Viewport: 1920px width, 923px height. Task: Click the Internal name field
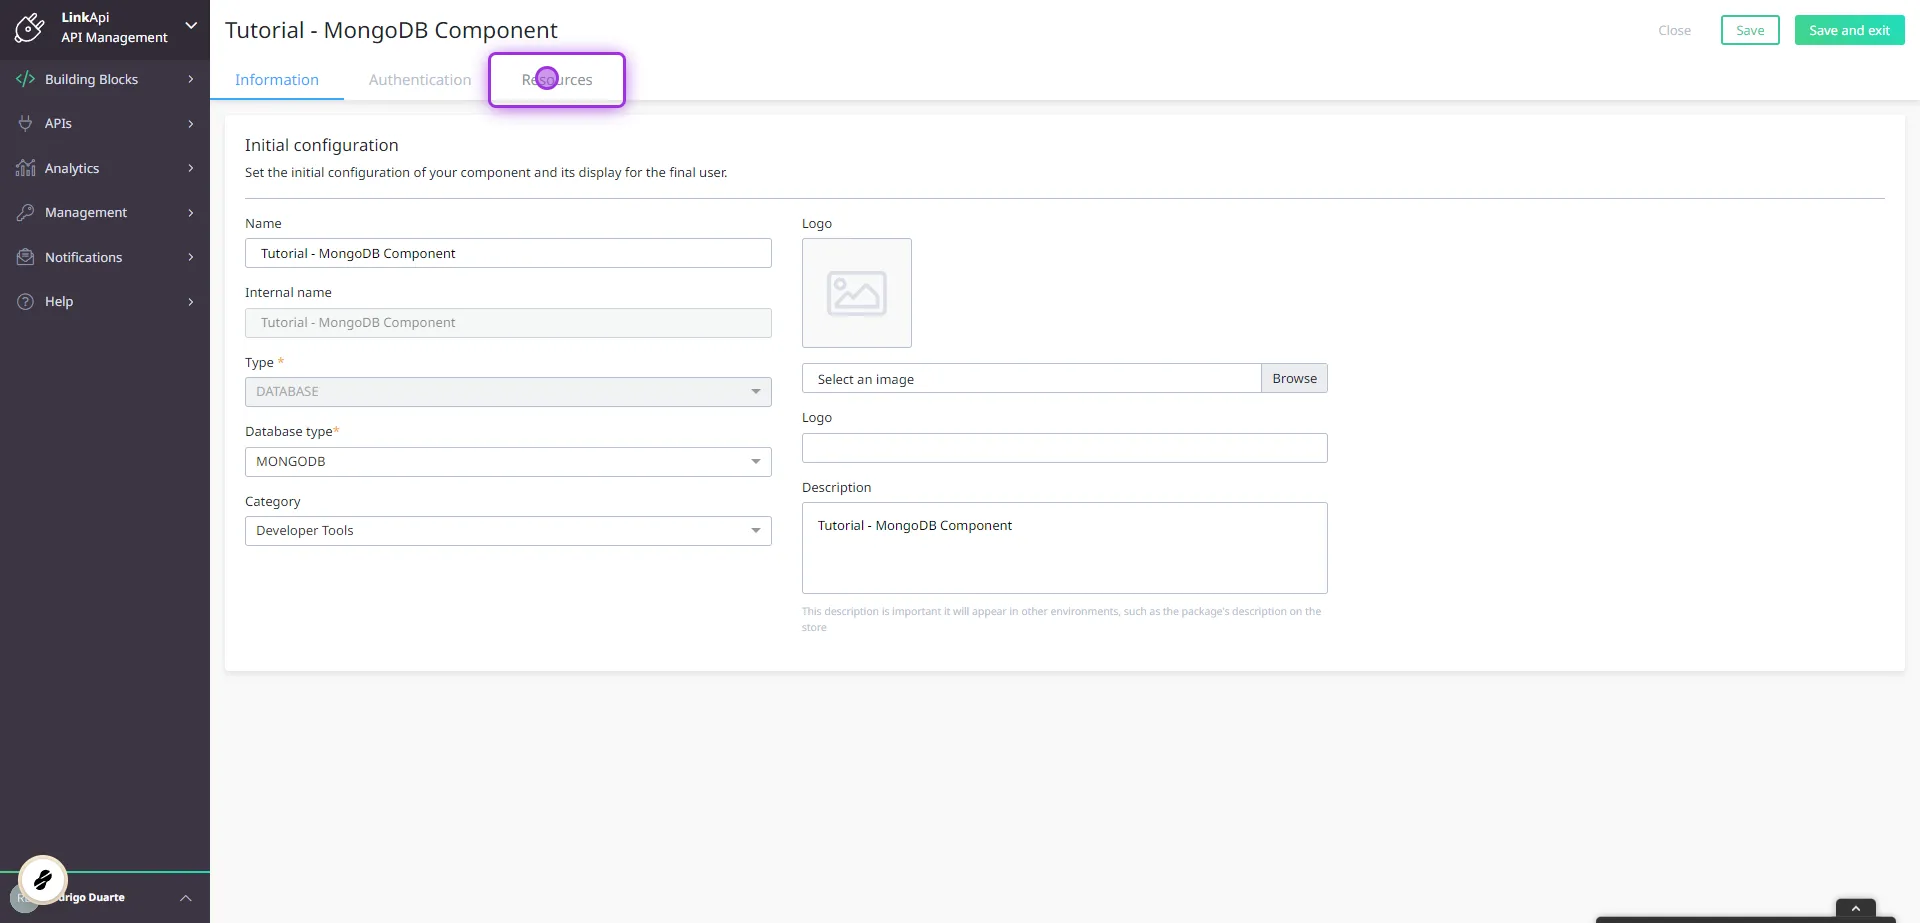pos(508,323)
